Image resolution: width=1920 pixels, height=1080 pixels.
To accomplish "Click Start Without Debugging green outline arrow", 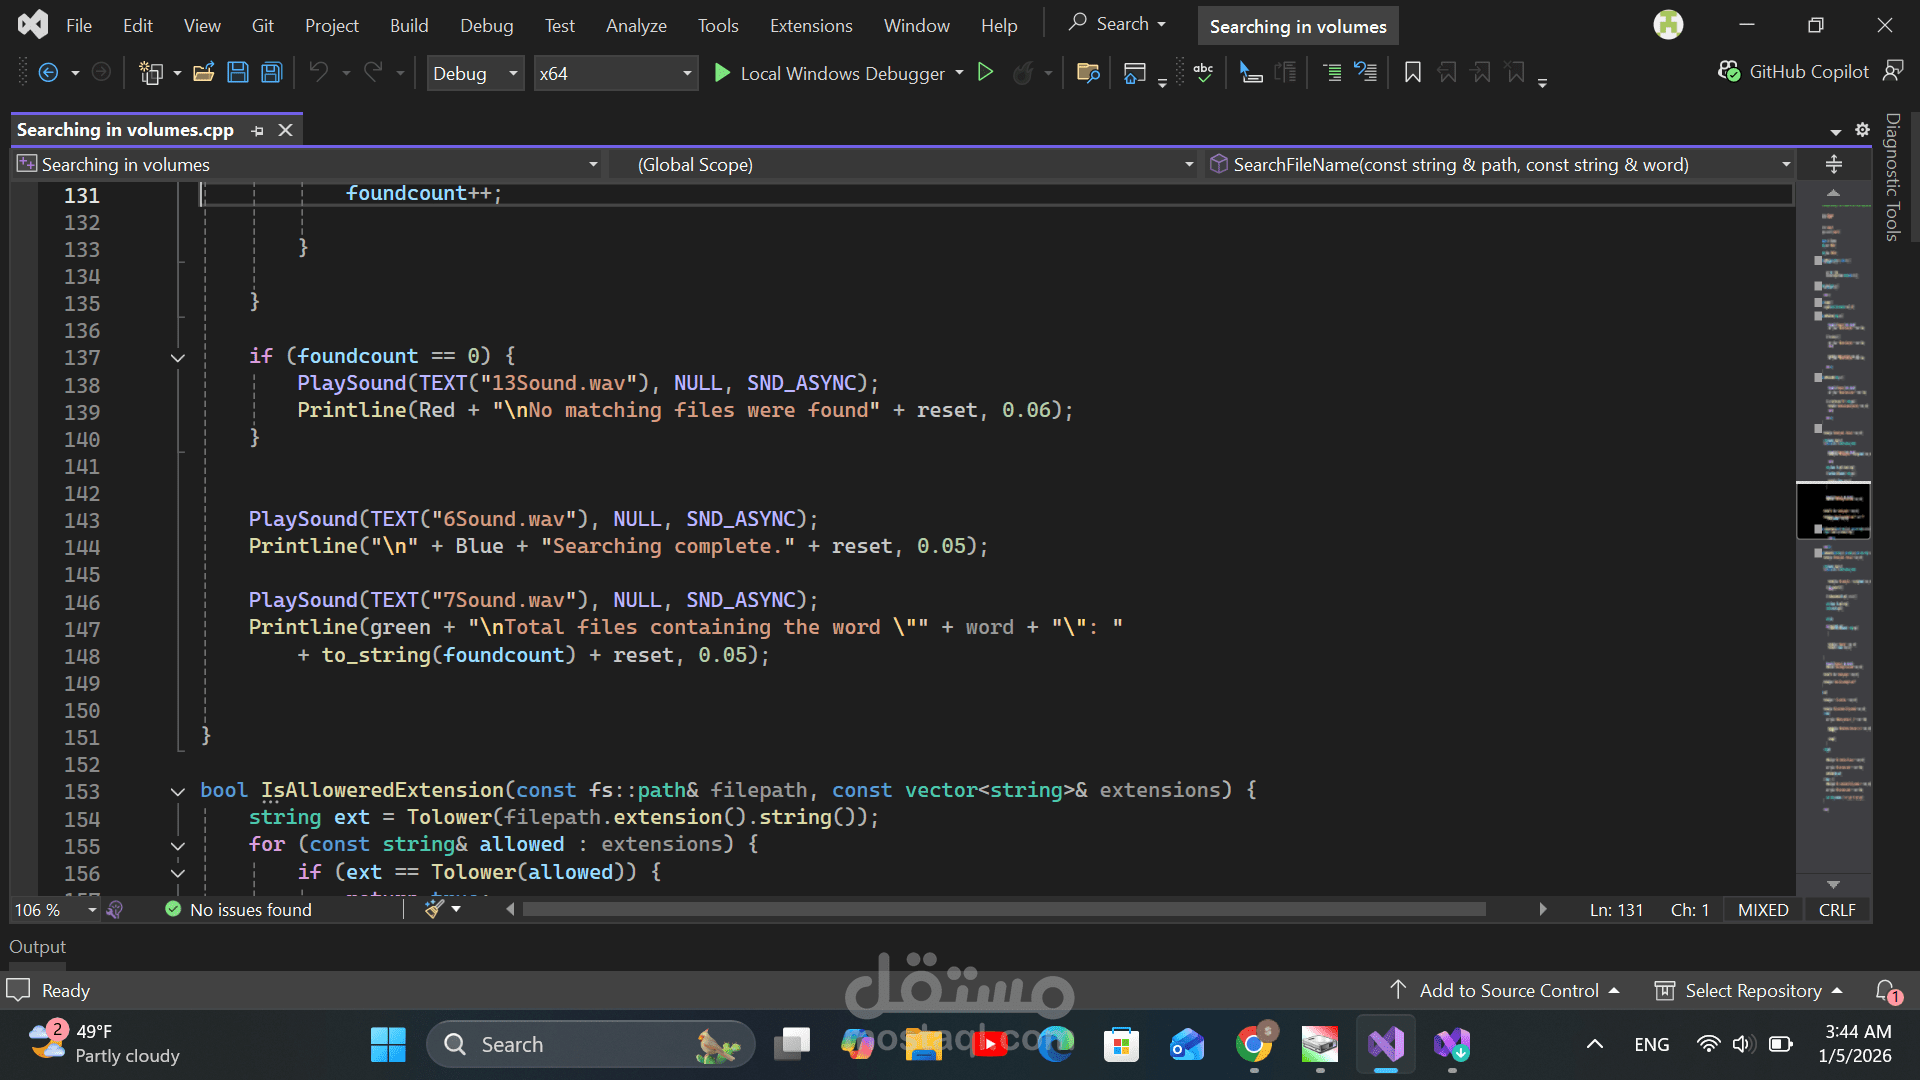I will 985,72.
